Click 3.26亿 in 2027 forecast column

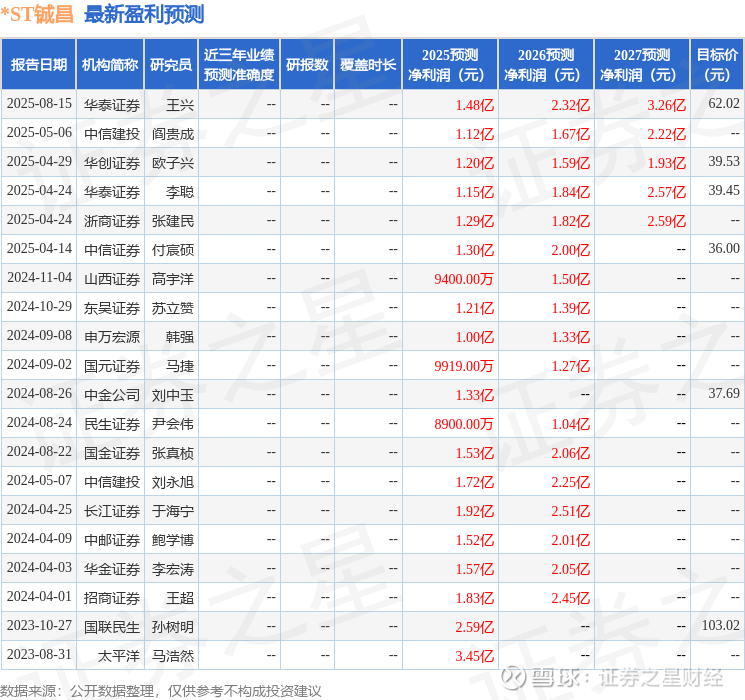[666, 105]
